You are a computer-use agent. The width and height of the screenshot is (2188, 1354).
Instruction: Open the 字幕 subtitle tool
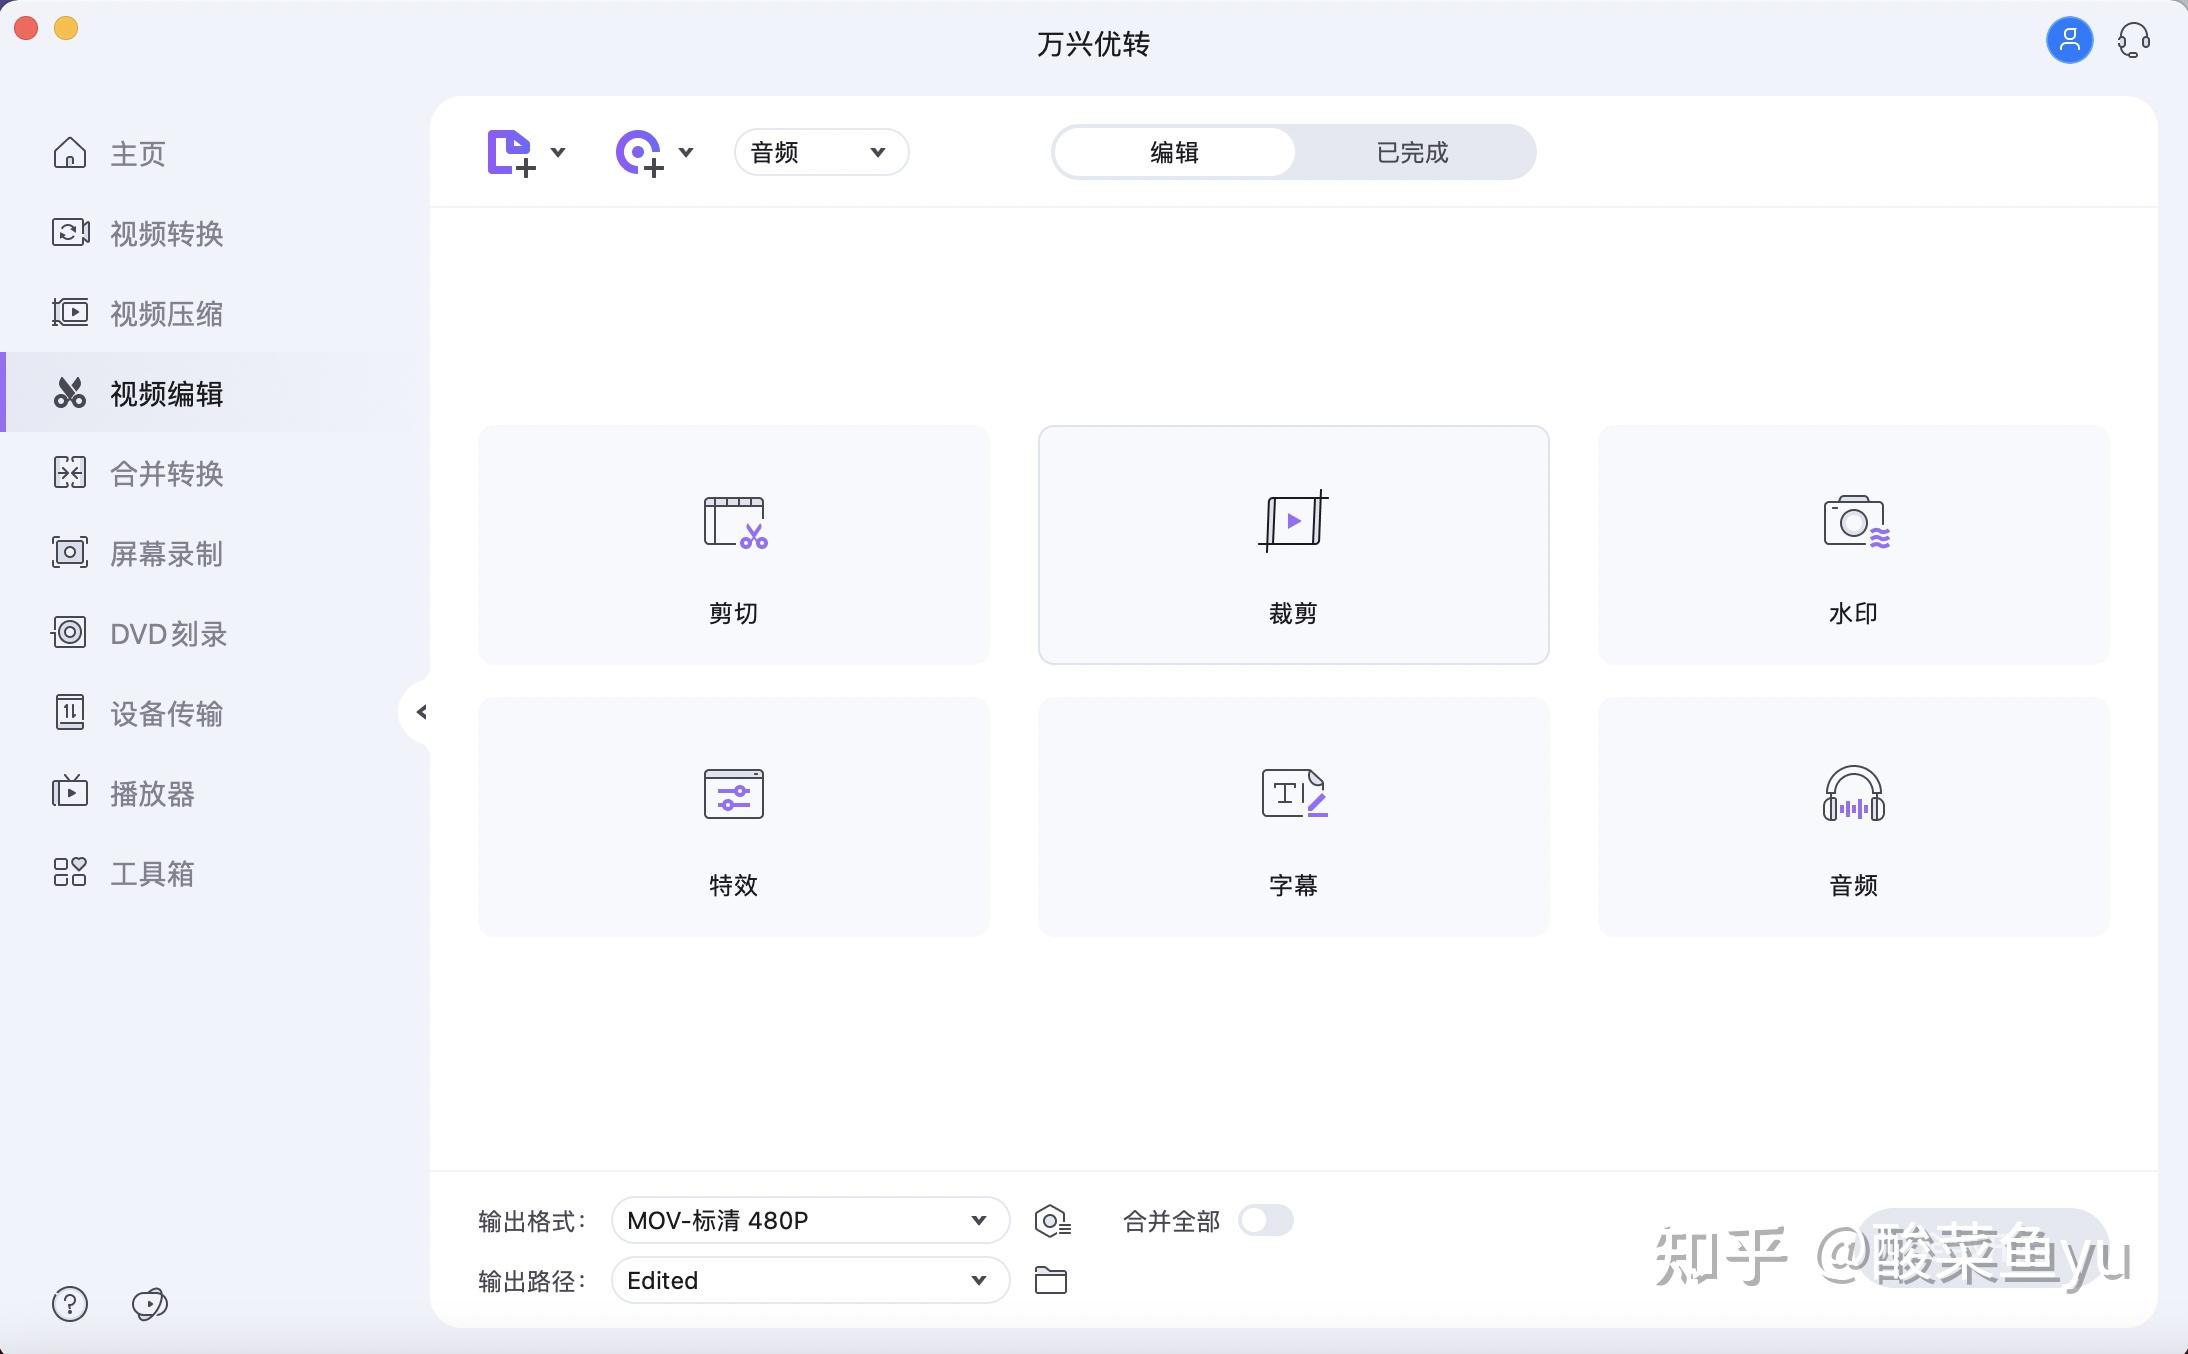tap(1293, 817)
